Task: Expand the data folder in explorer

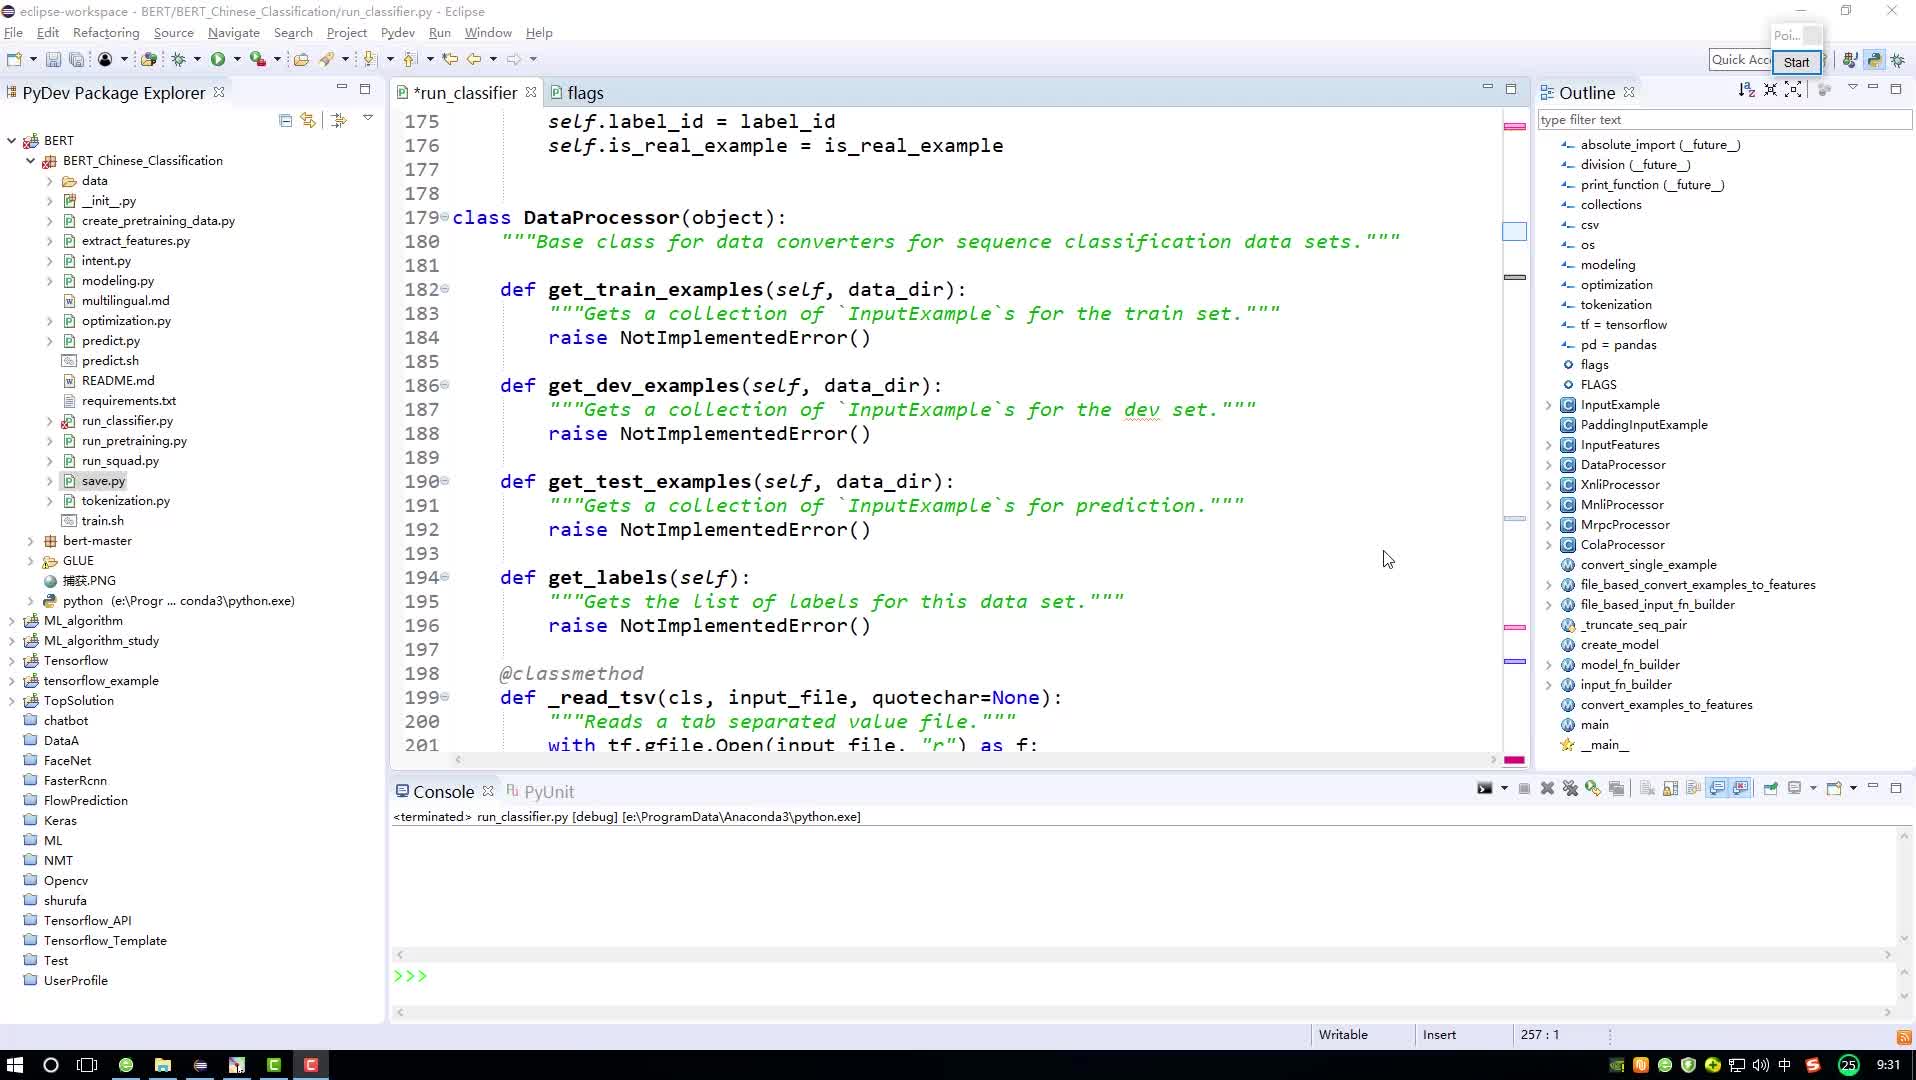Action: [50, 181]
